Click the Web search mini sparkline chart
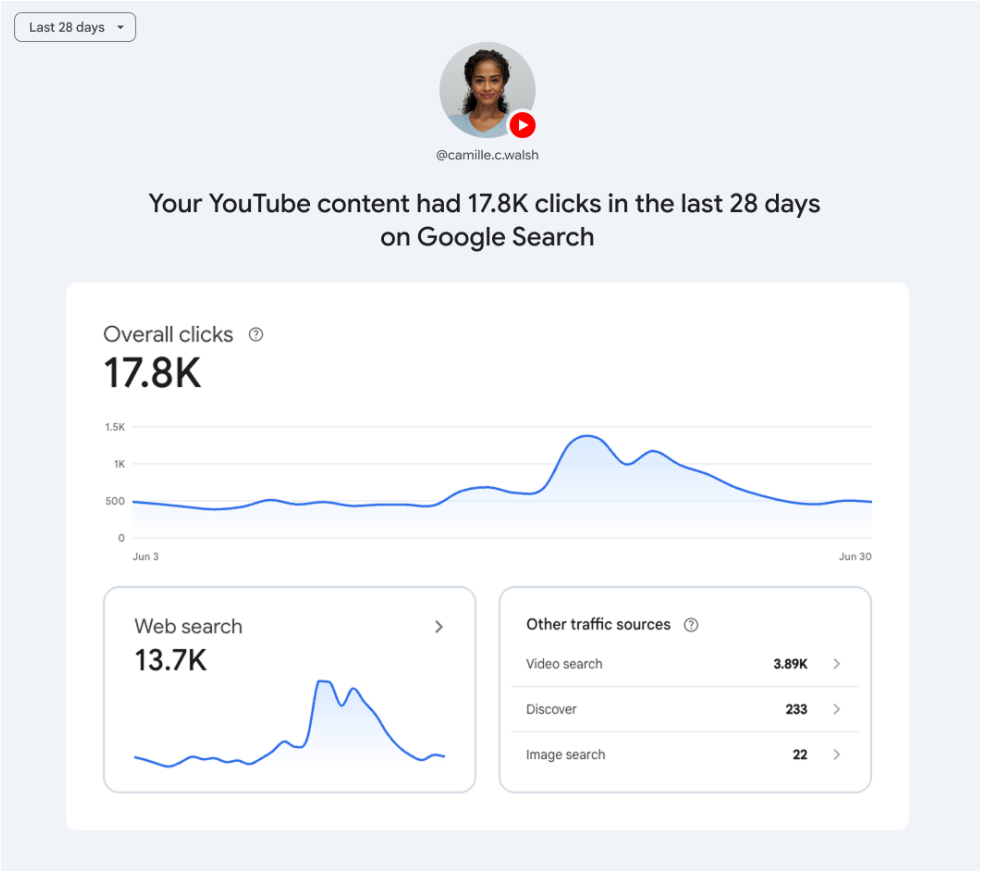 point(289,722)
